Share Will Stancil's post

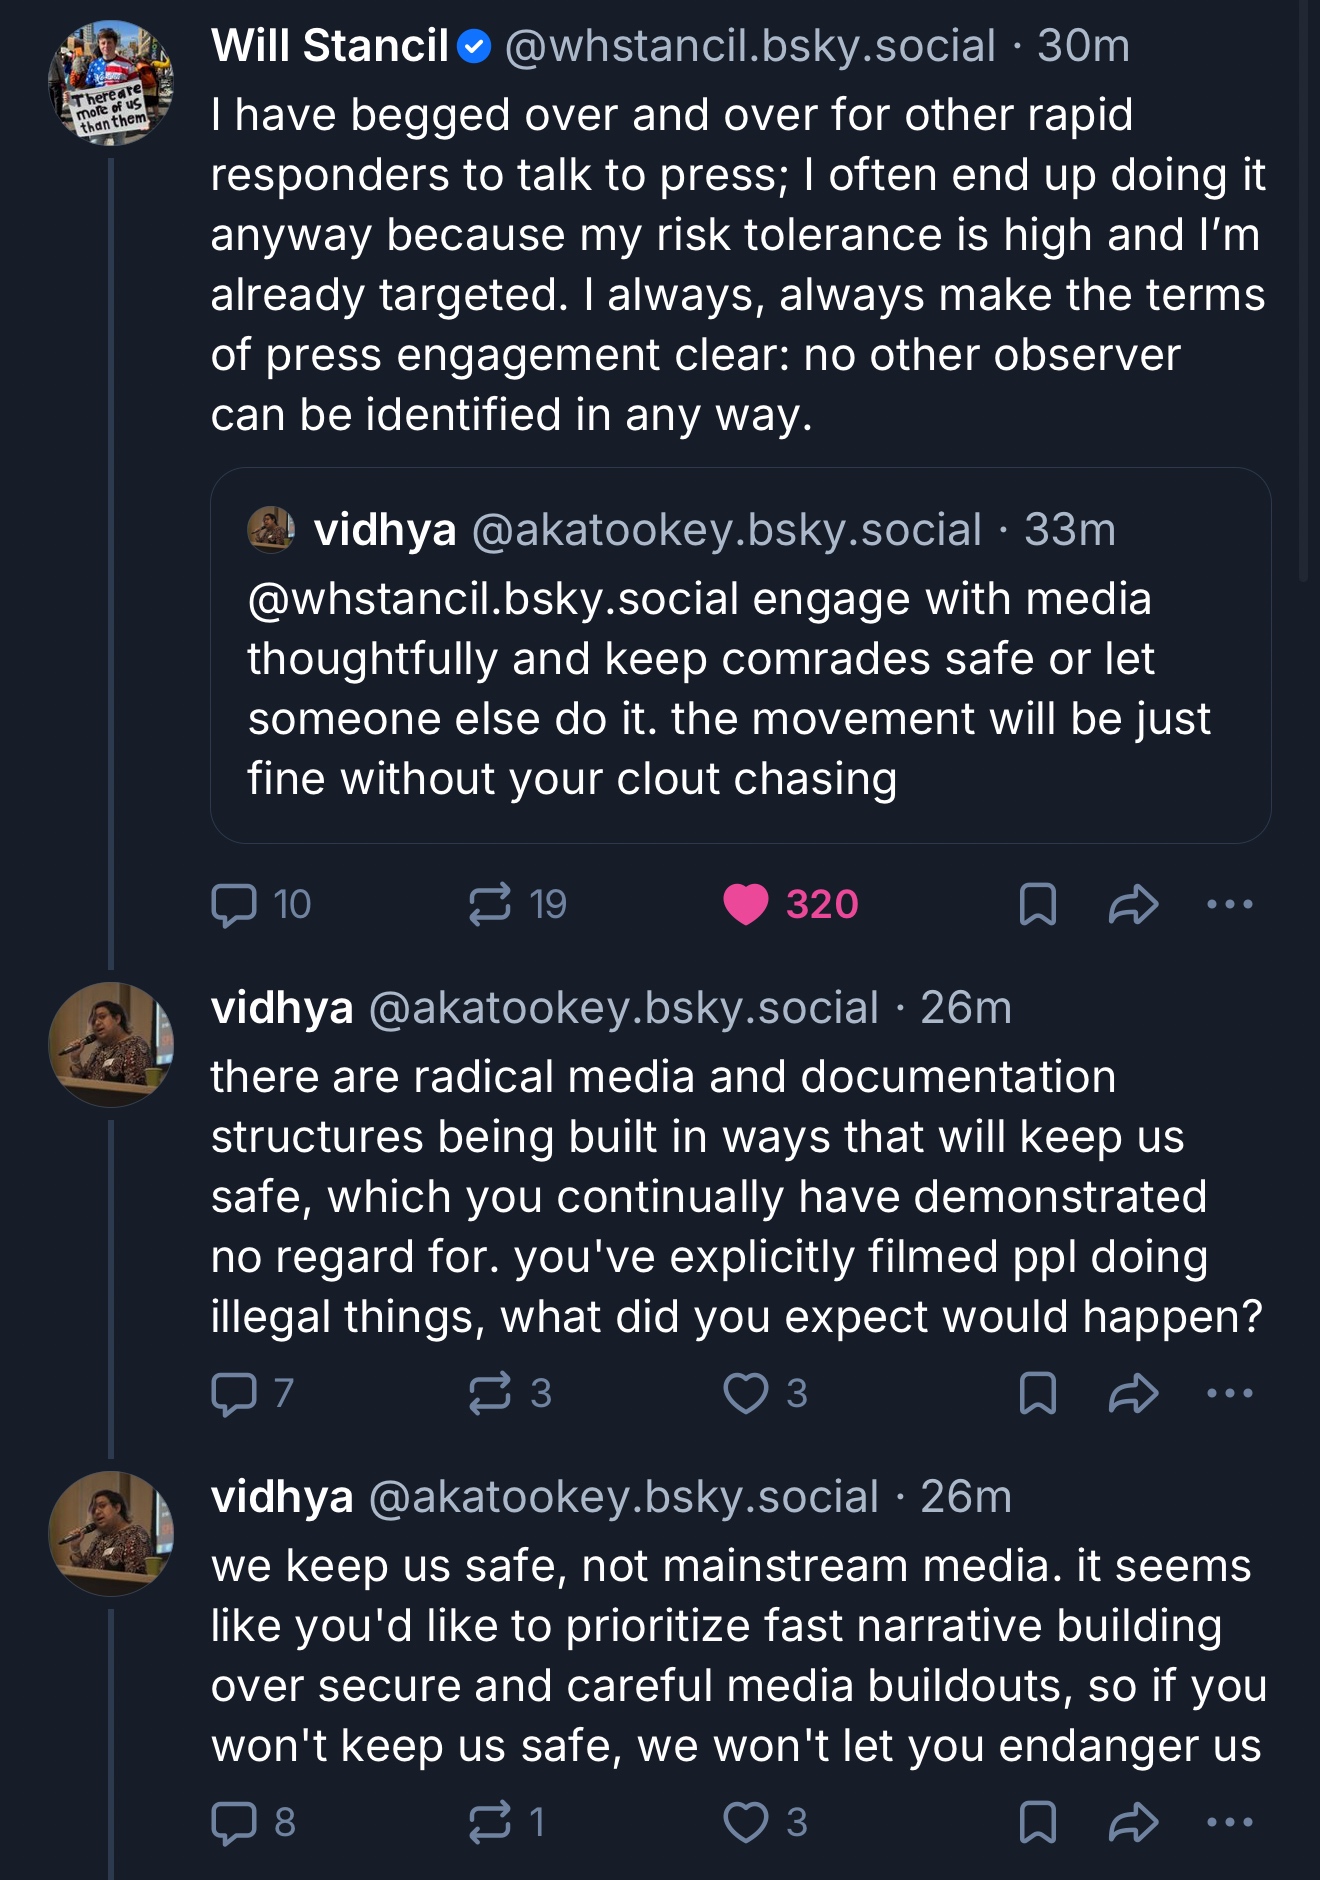coord(1133,905)
